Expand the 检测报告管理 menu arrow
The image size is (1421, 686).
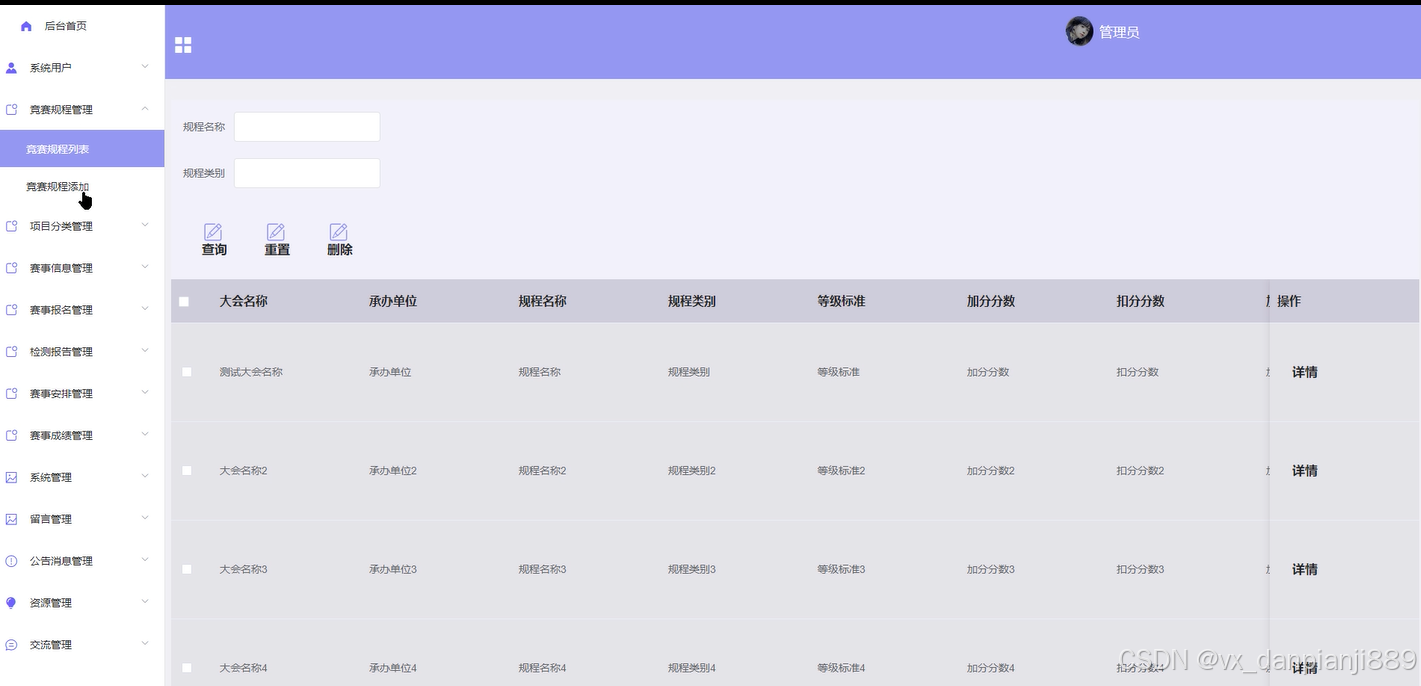(x=145, y=351)
